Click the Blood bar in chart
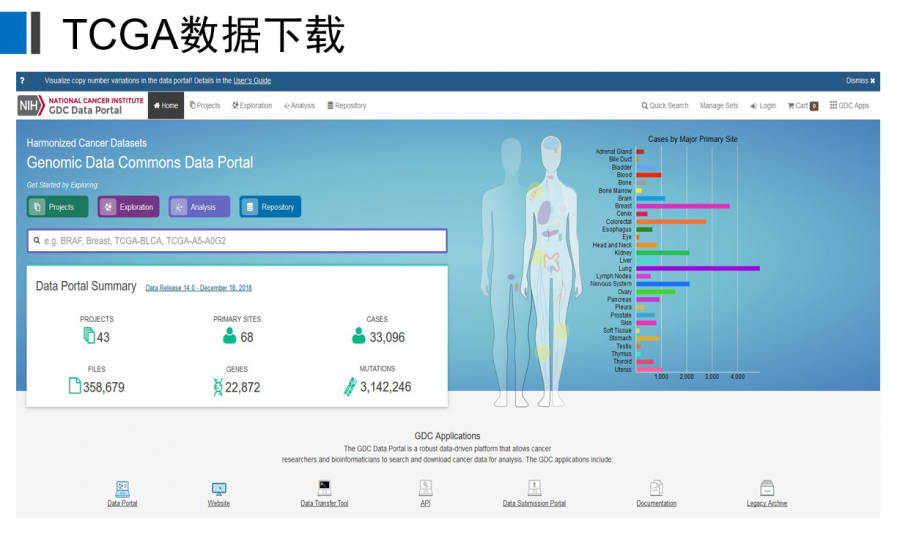The width and height of the screenshot is (900, 543). click(649, 174)
